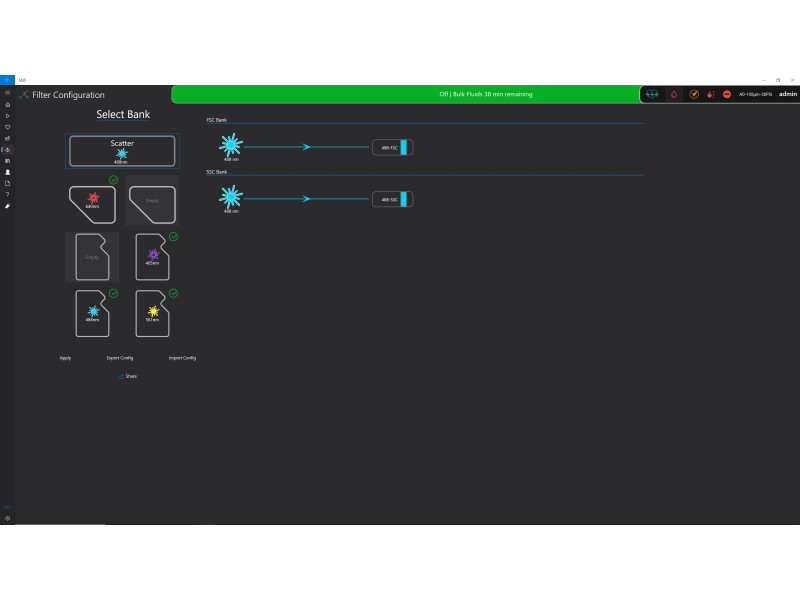Pick the blue 488nm laser bank
This screenshot has height=600, width=800.
(92, 313)
